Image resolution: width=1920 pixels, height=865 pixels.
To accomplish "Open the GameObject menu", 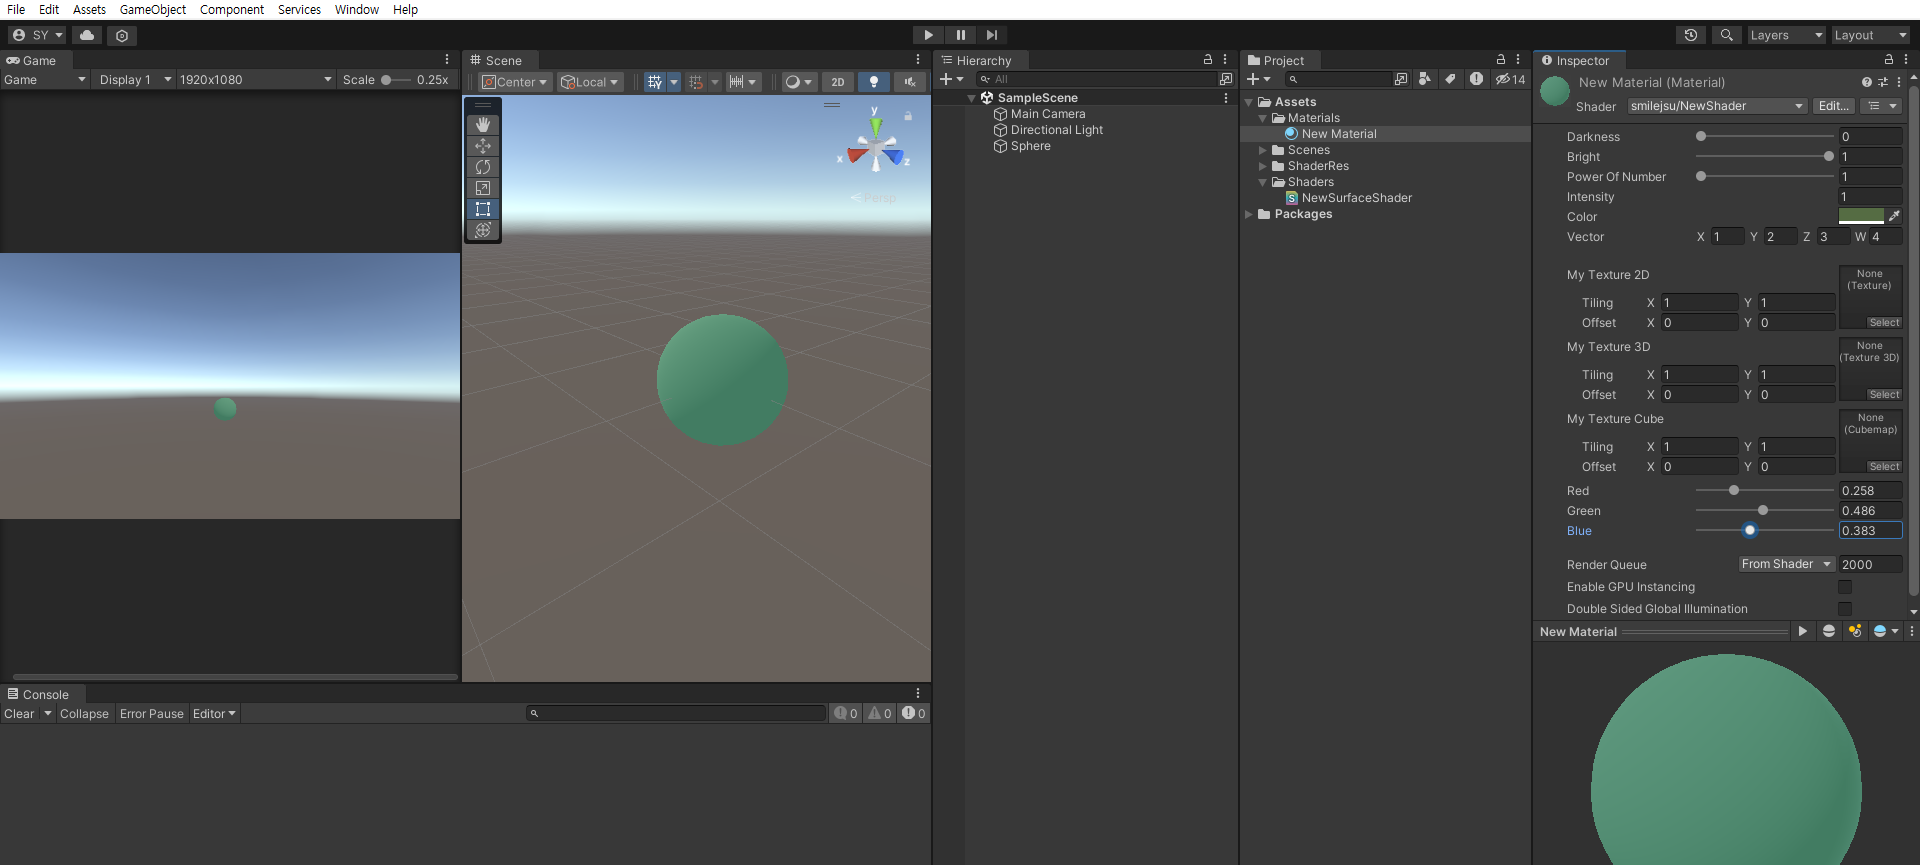I will pos(153,9).
